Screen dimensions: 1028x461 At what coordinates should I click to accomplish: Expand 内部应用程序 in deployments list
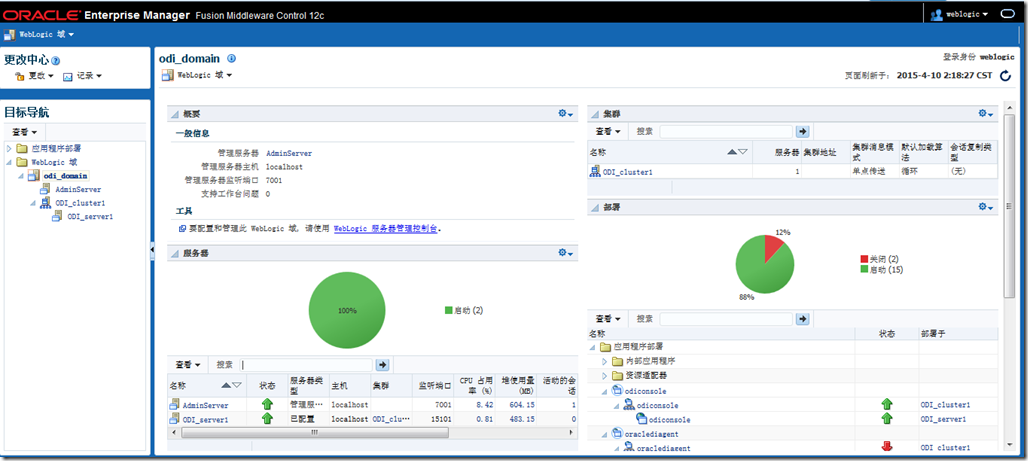605,361
